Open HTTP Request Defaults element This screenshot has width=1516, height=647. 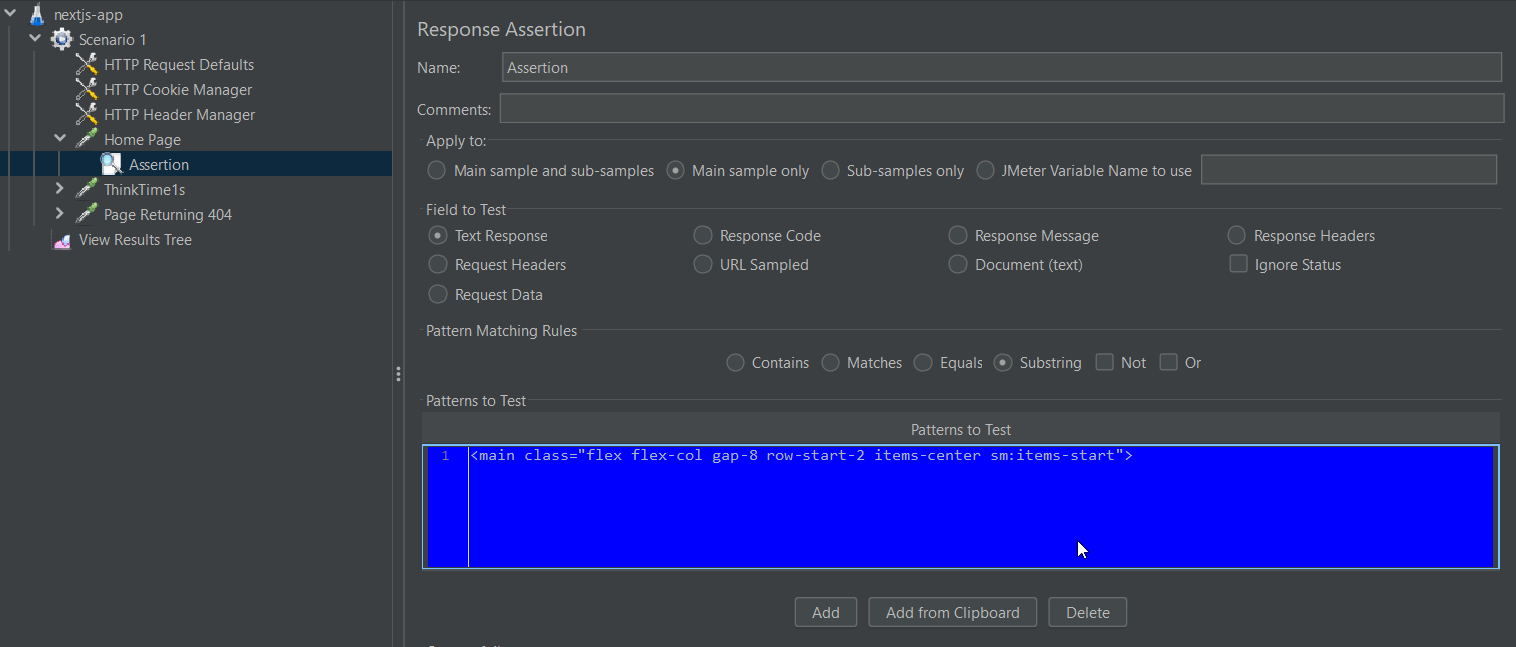pyautogui.click(x=179, y=65)
